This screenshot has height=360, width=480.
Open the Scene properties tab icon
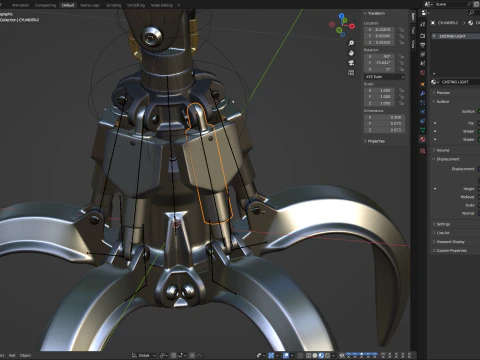tap(423, 63)
